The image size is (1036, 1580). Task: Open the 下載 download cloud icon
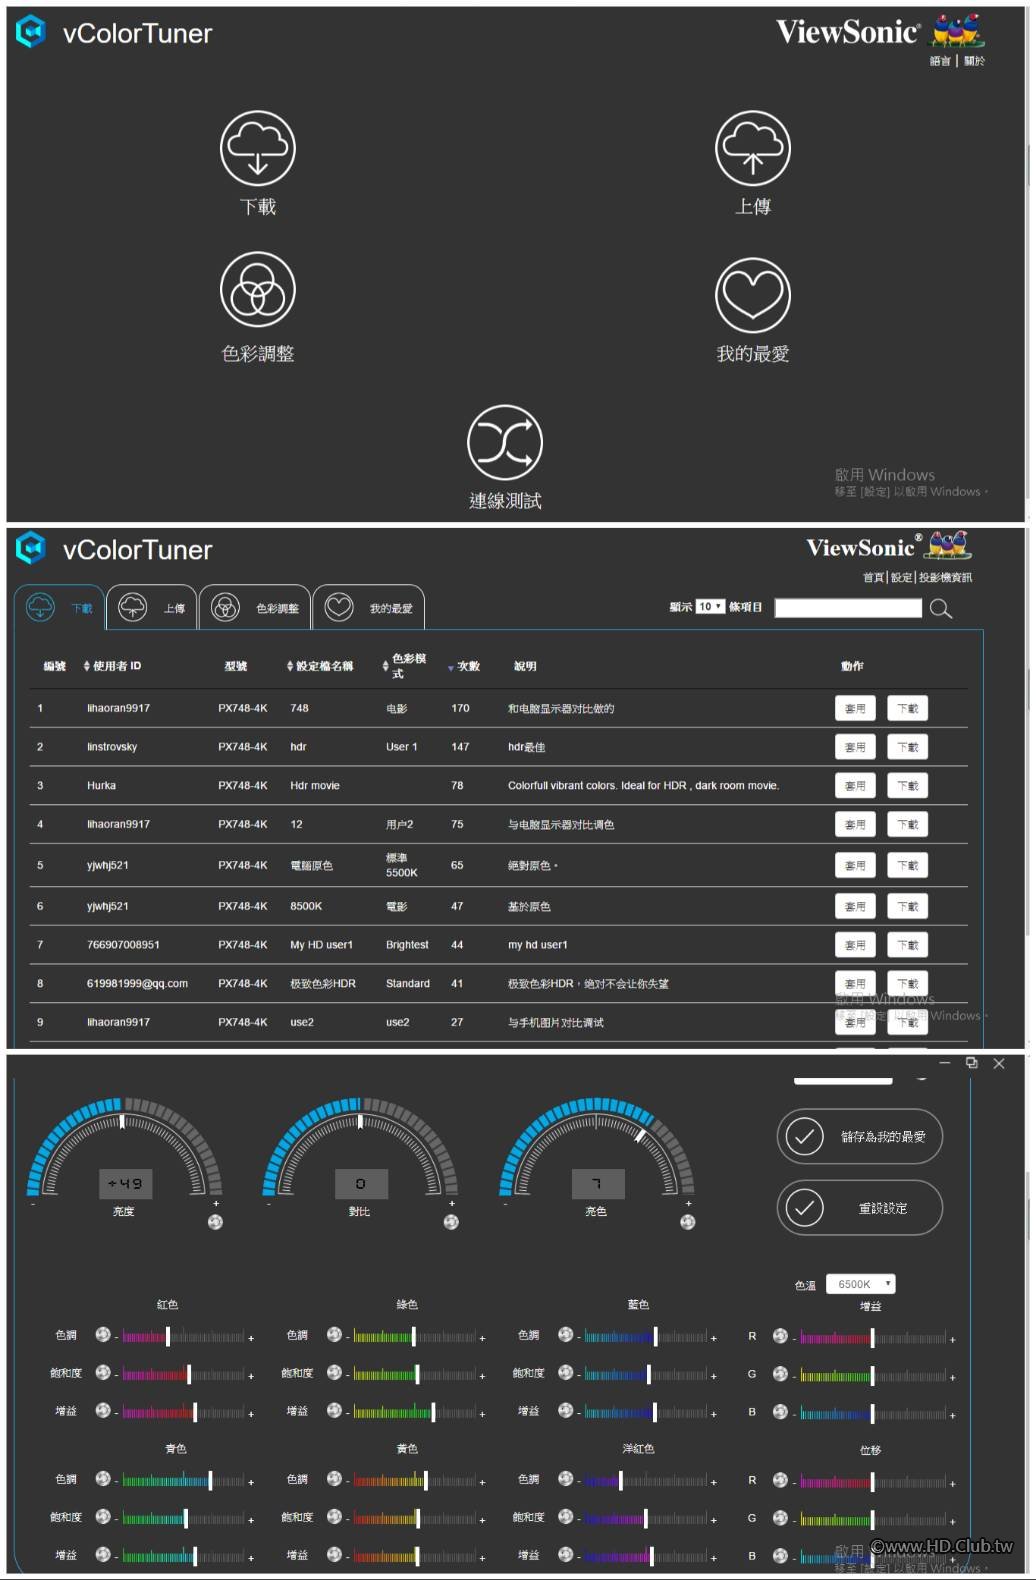click(x=257, y=148)
